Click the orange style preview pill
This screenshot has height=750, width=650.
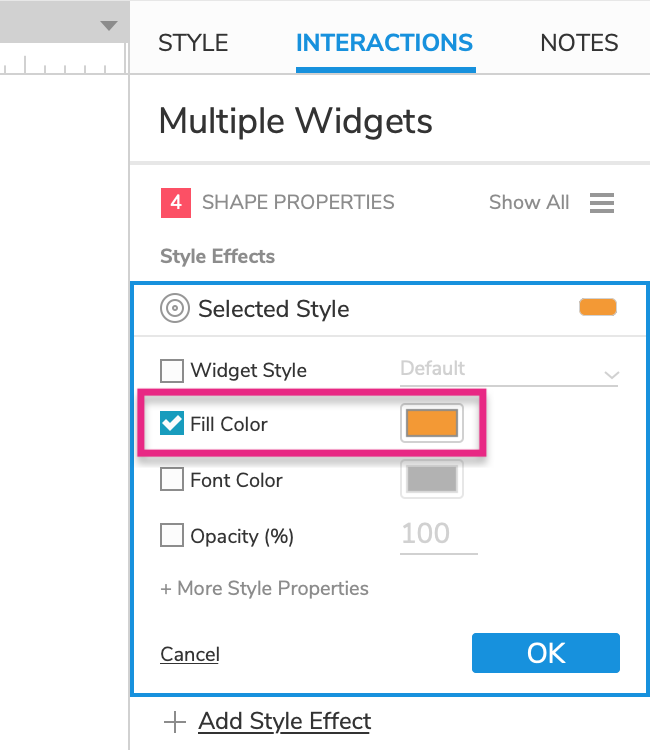[x=598, y=308]
